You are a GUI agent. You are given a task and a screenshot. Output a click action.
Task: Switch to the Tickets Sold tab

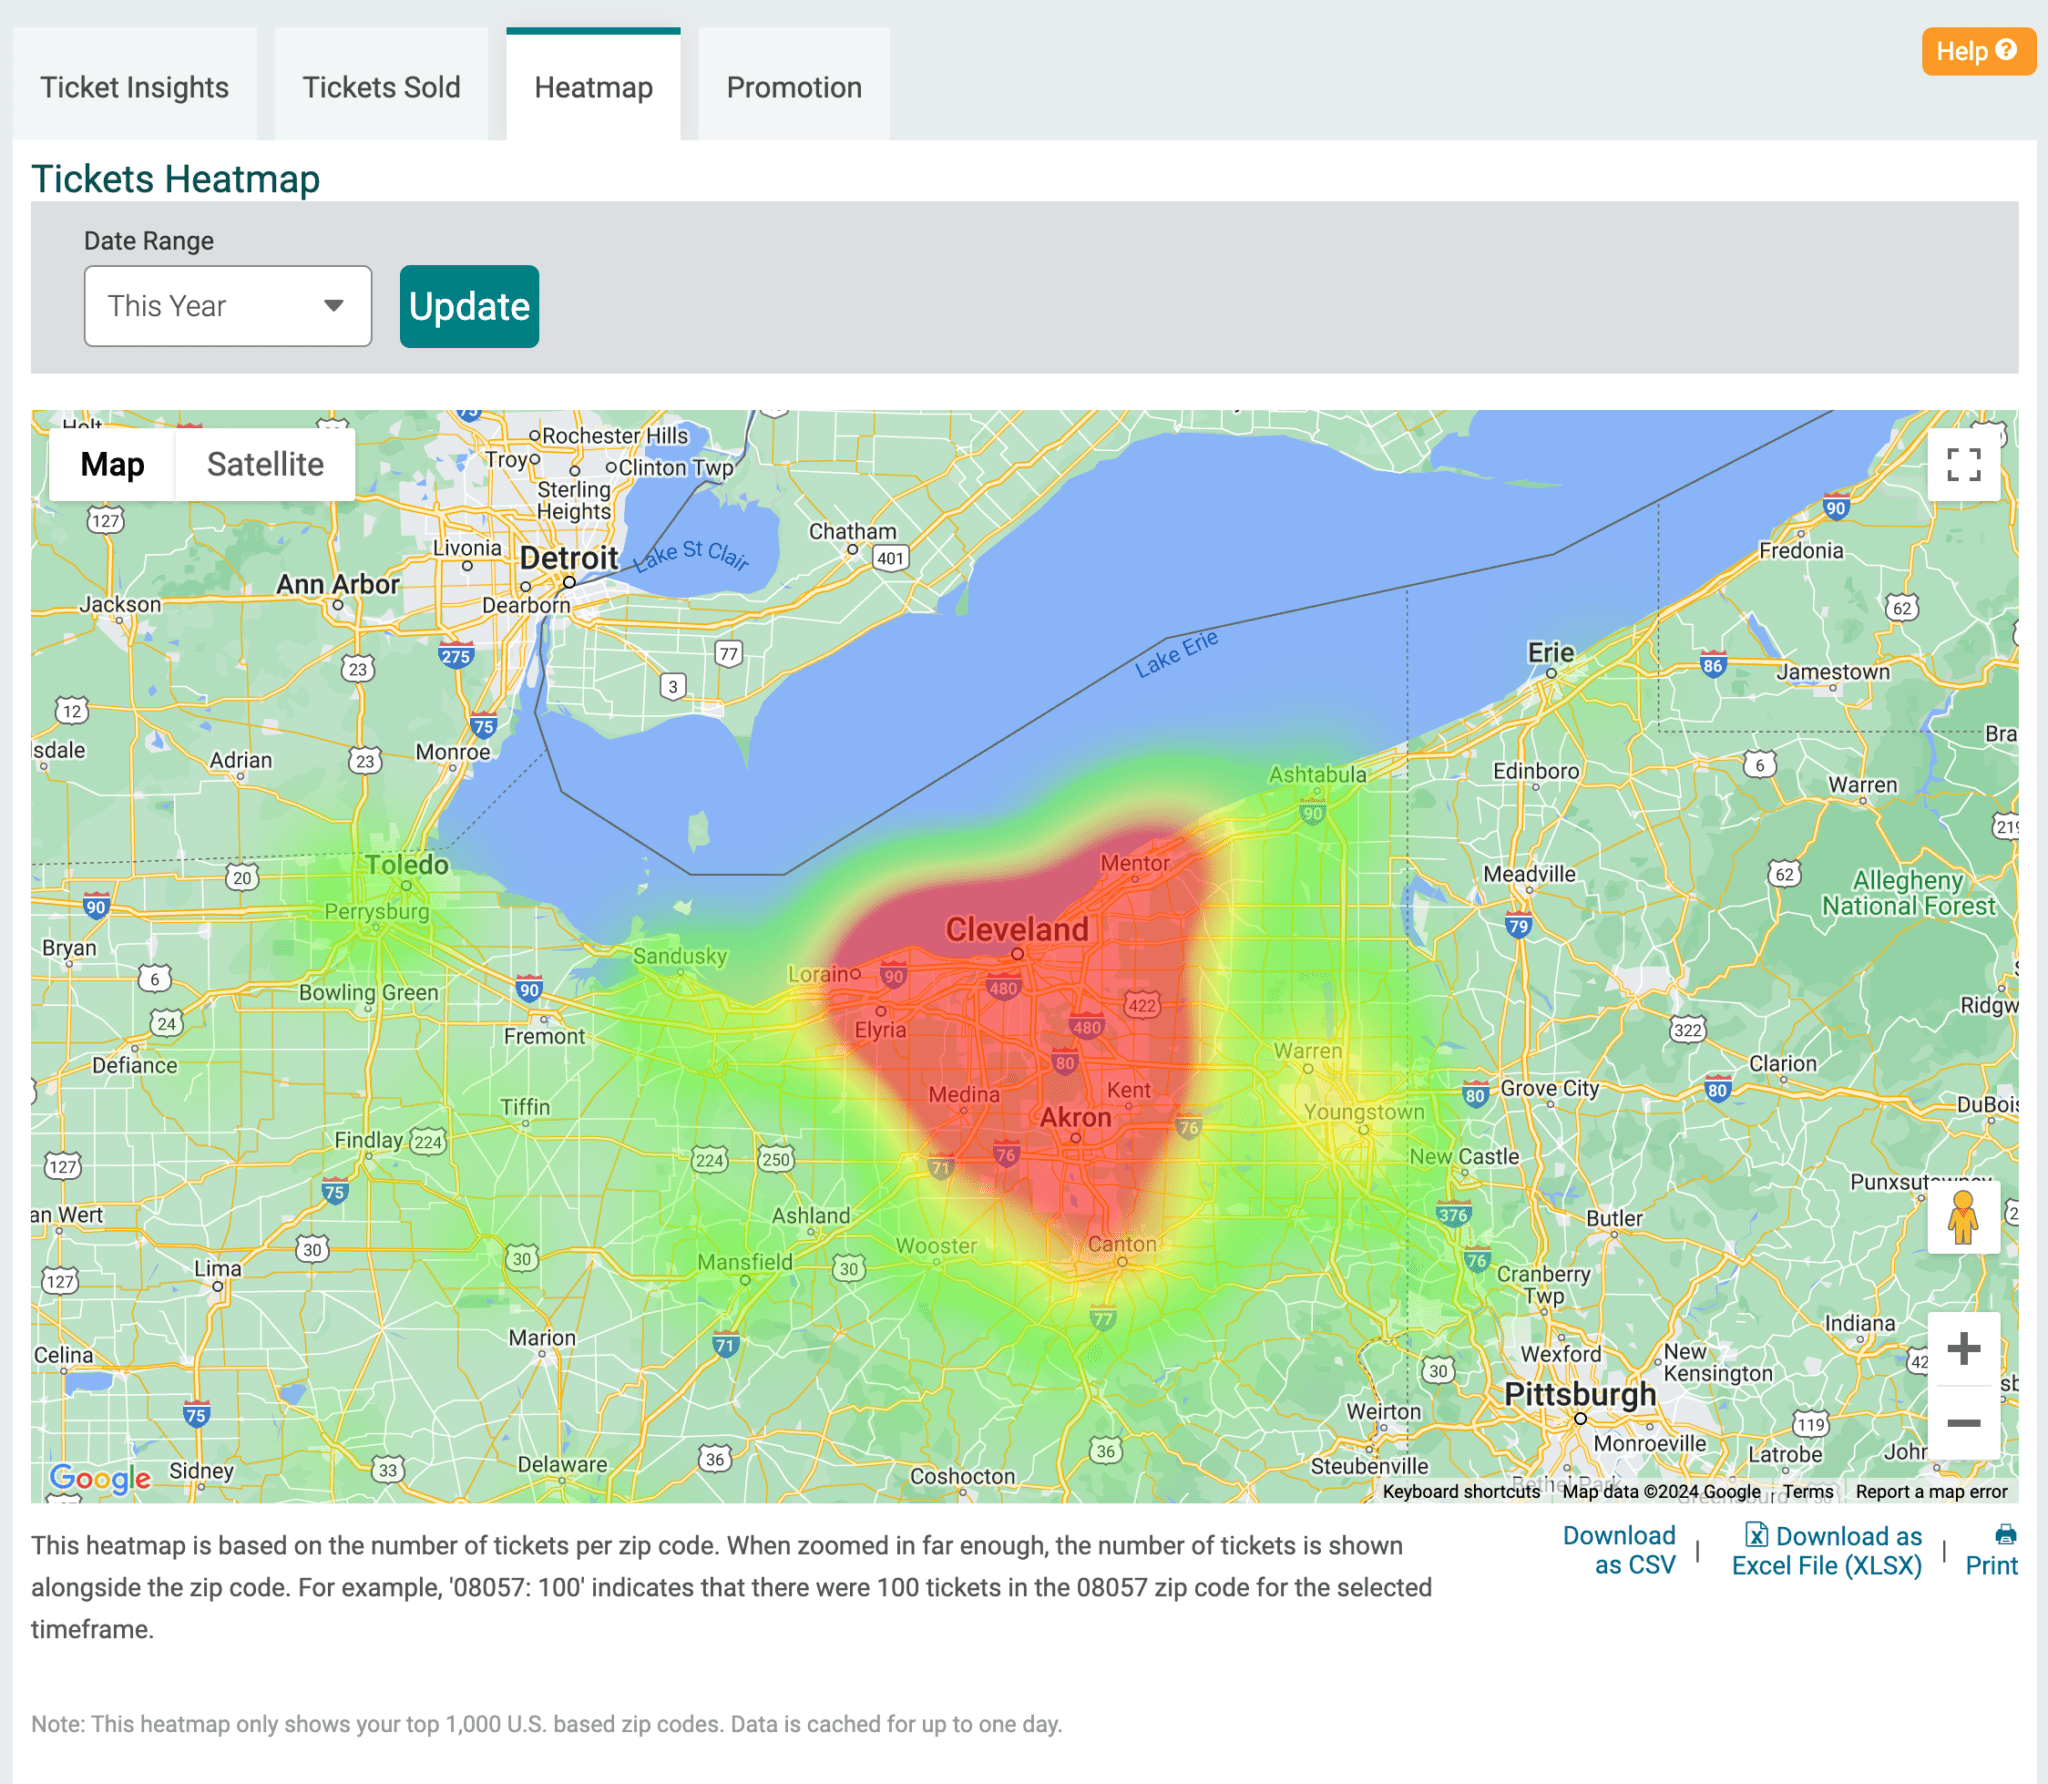pyautogui.click(x=381, y=88)
